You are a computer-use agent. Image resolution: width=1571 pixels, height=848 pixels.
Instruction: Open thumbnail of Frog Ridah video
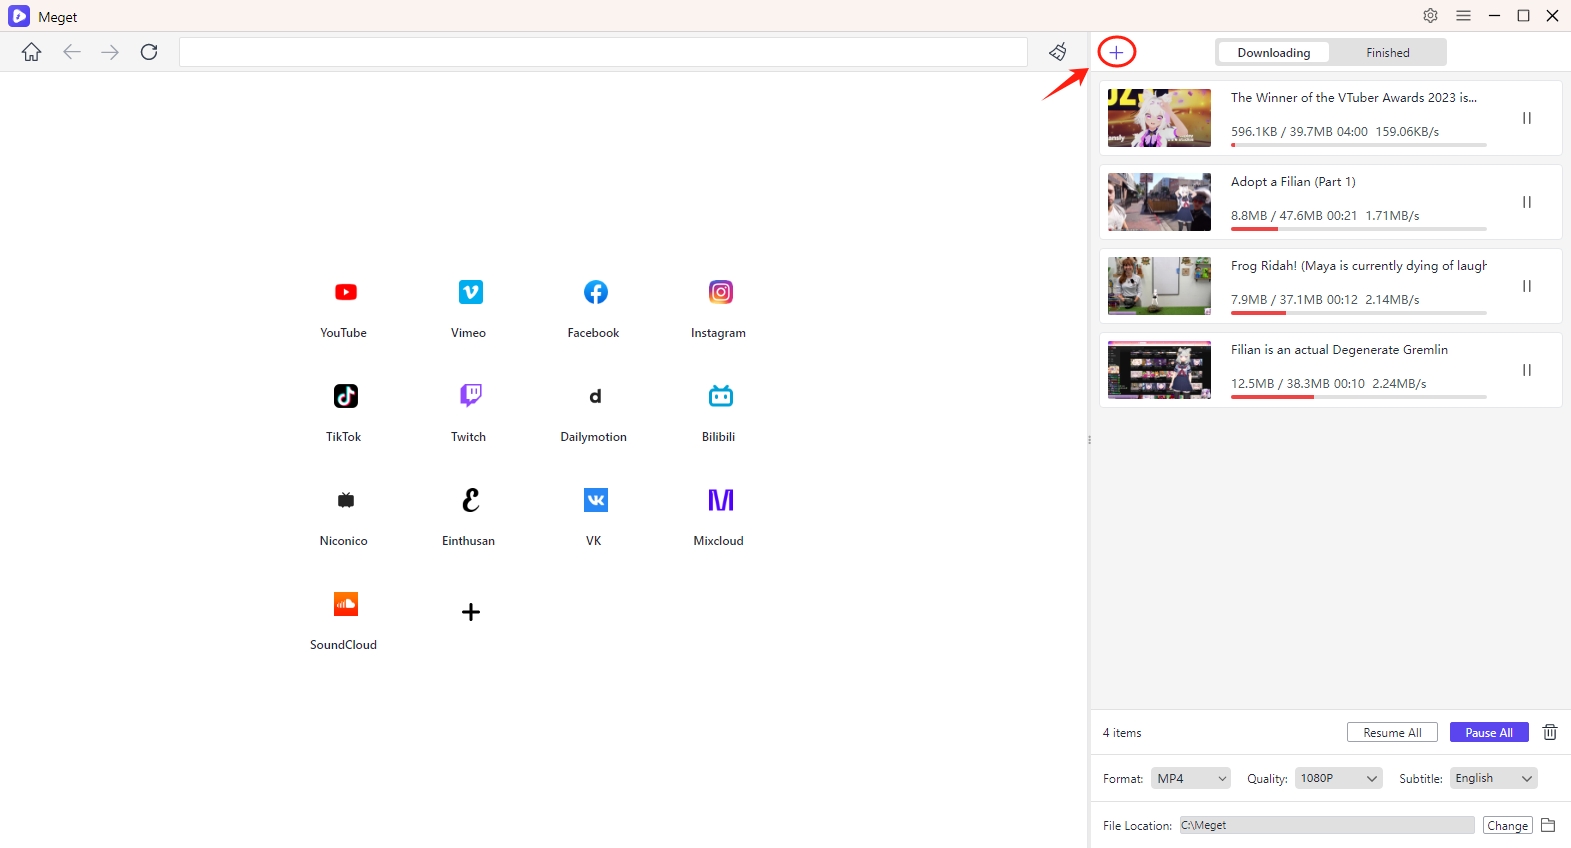pos(1159,286)
